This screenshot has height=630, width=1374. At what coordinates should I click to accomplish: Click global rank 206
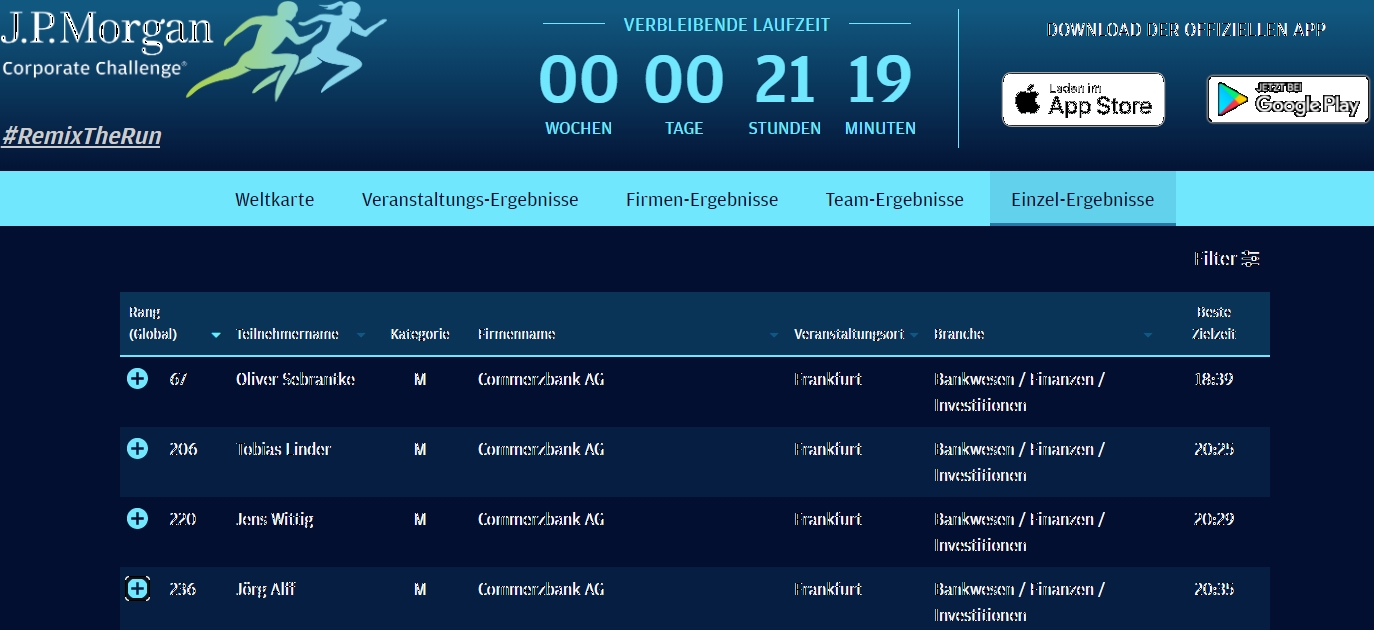[x=183, y=449]
